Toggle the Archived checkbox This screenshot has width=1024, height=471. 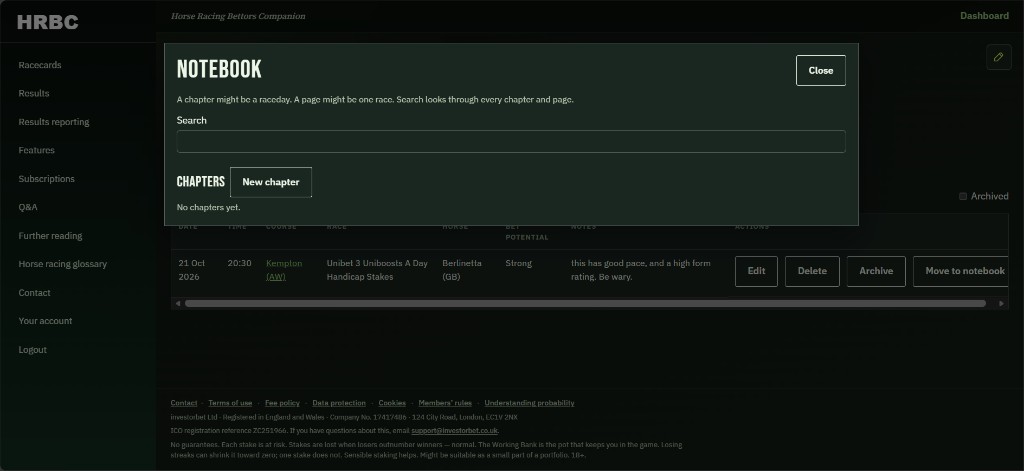963,196
